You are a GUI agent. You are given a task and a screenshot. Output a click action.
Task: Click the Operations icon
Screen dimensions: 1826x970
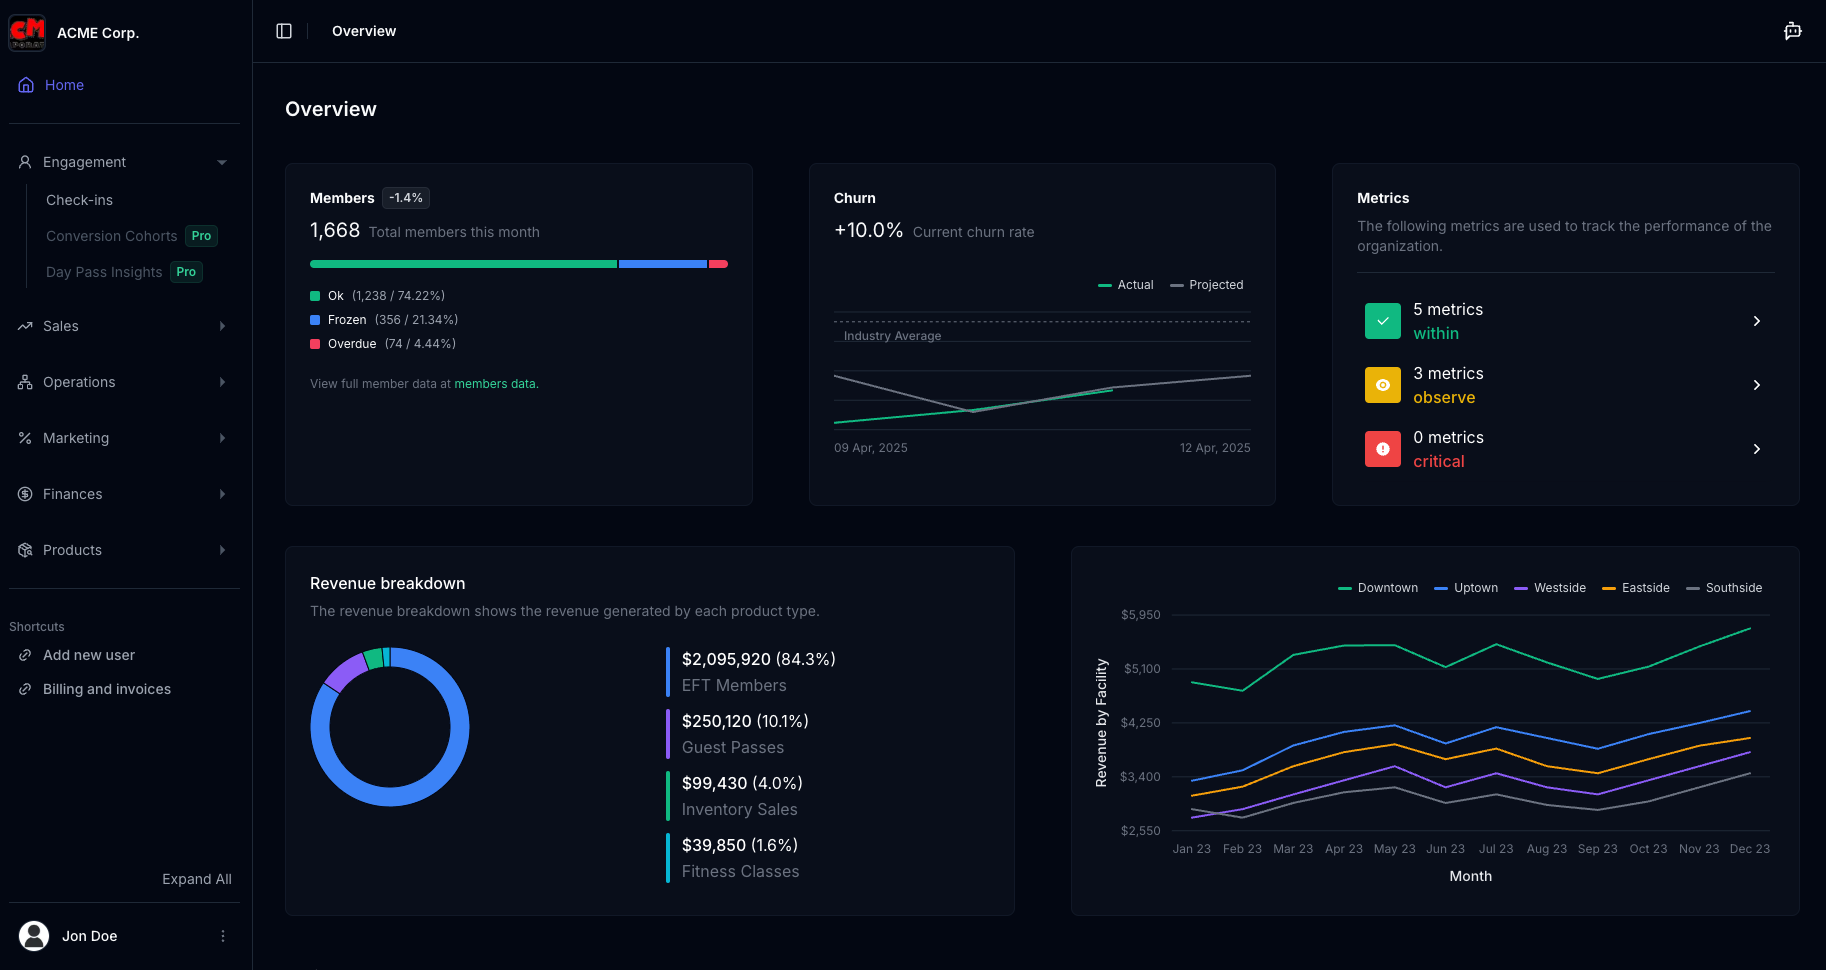click(23, 382)
